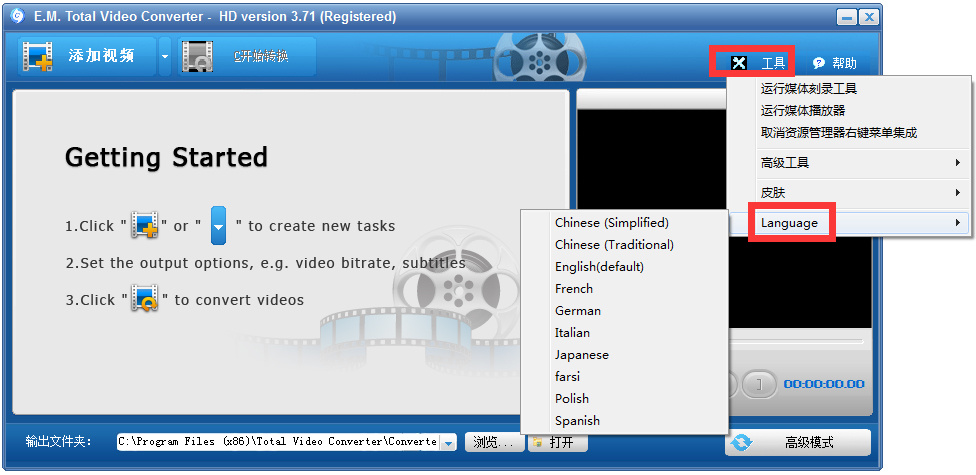Image resolution: width=976 pixels, height=475 pixels.
Task: Pick Spanish from the language list
Action: pyautogui.click(x=624, y=421)
